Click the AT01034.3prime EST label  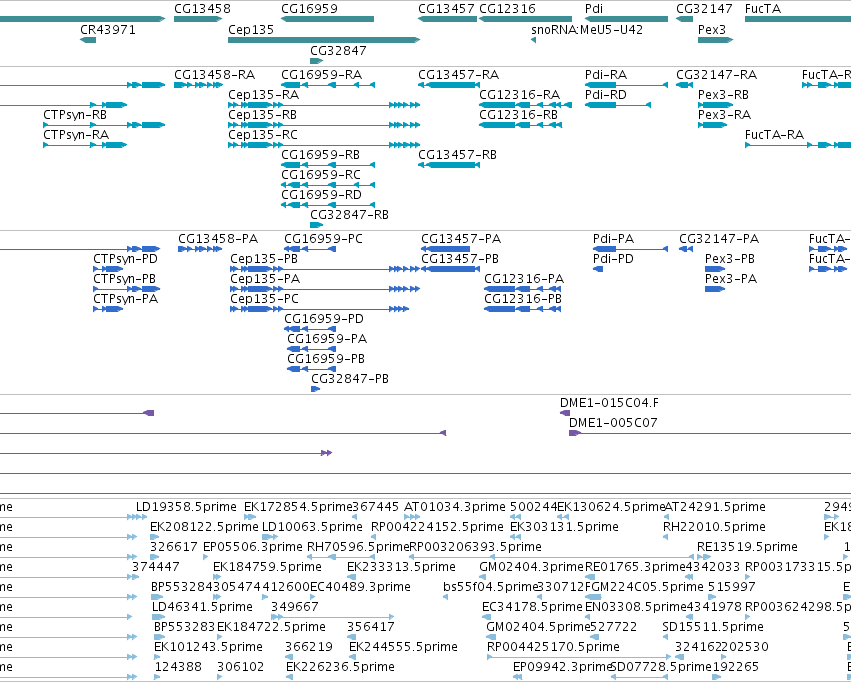click(x=455, y=507)
